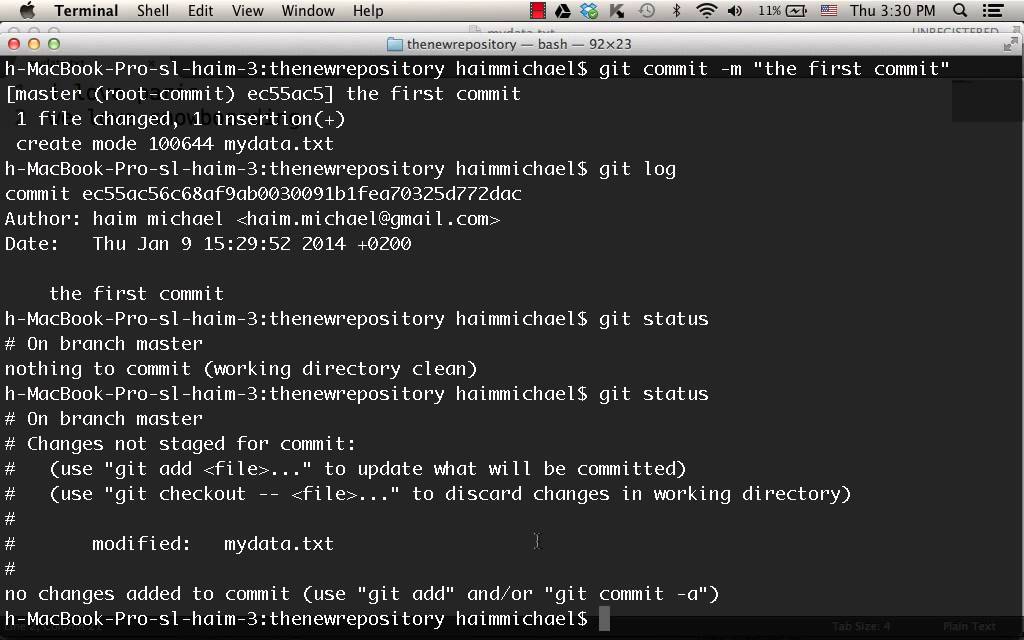Open the Terminal application menu
Screen dimensions: 1024x640
point(86,10)
